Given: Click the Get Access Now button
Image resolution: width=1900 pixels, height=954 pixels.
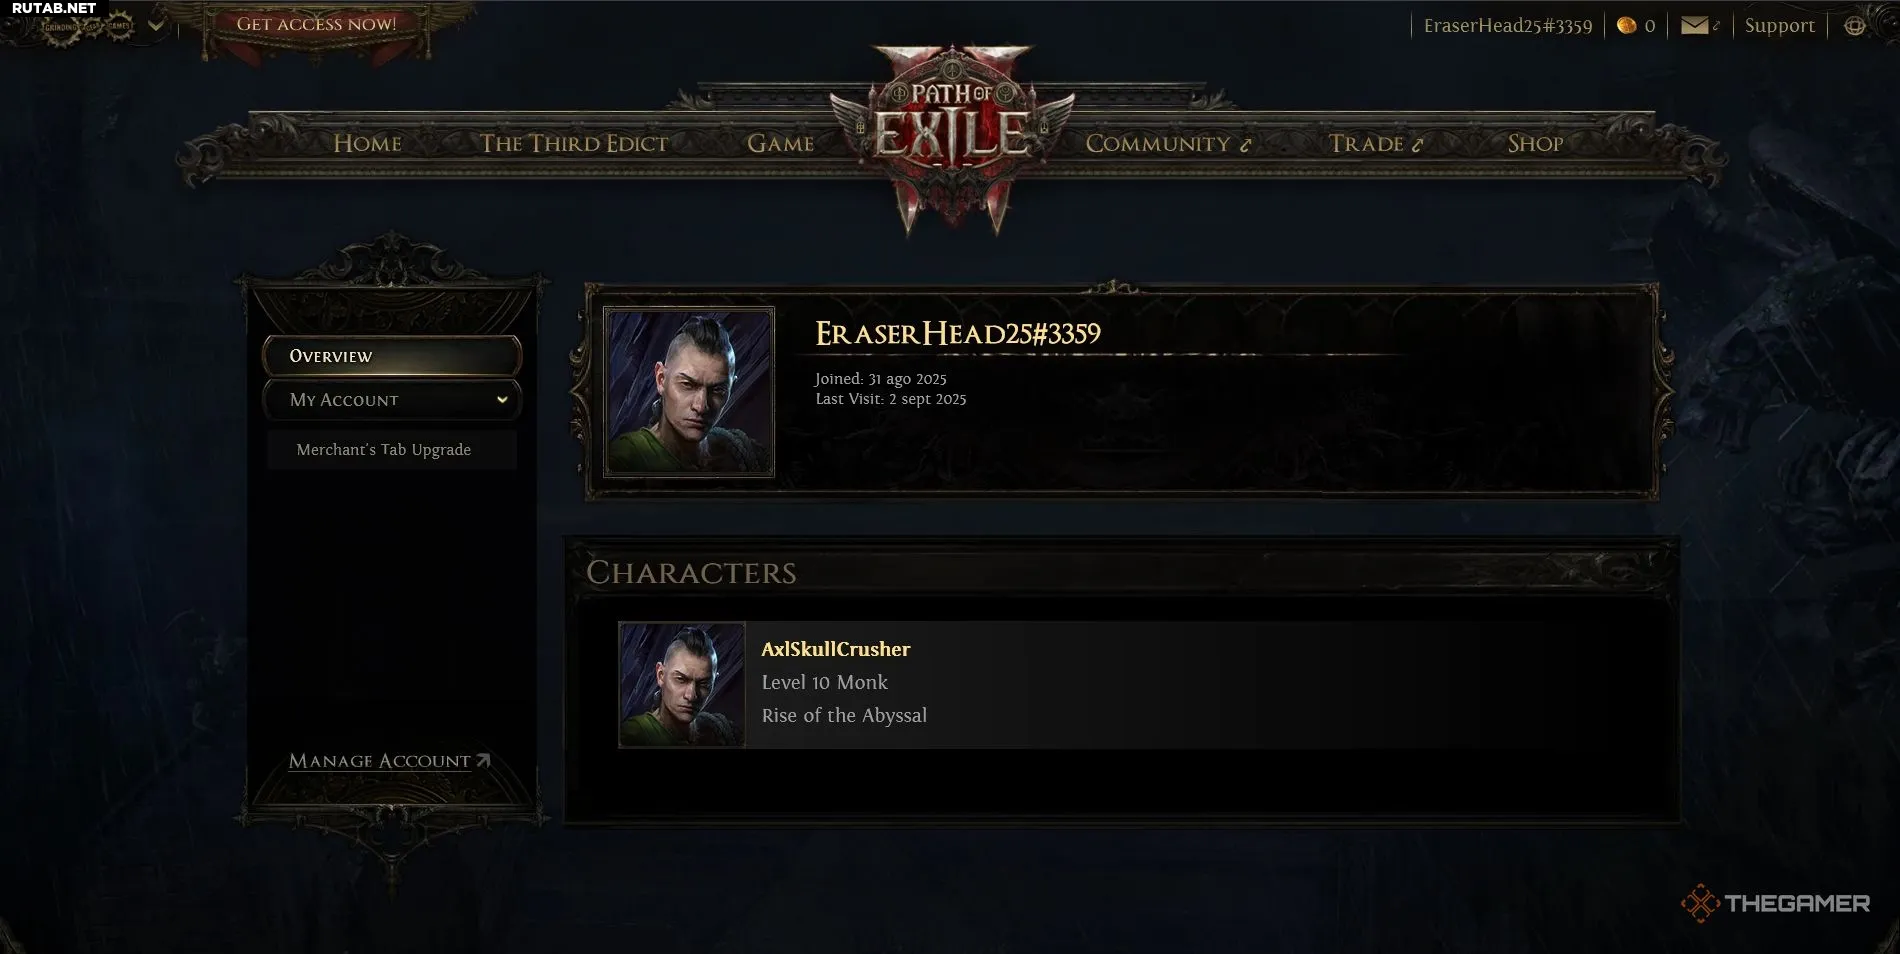Looking at the screenshot, I should (316, 24).
